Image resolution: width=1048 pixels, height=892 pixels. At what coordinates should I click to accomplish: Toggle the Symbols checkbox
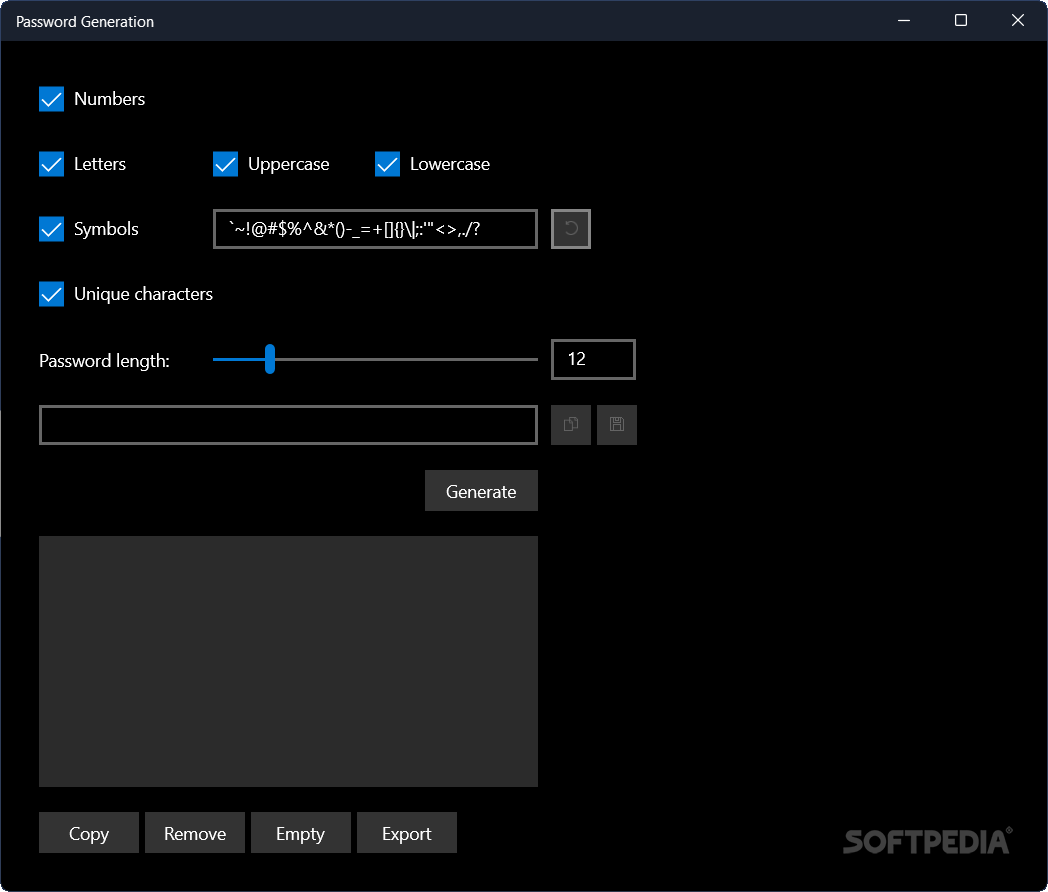tap(51, 229)
